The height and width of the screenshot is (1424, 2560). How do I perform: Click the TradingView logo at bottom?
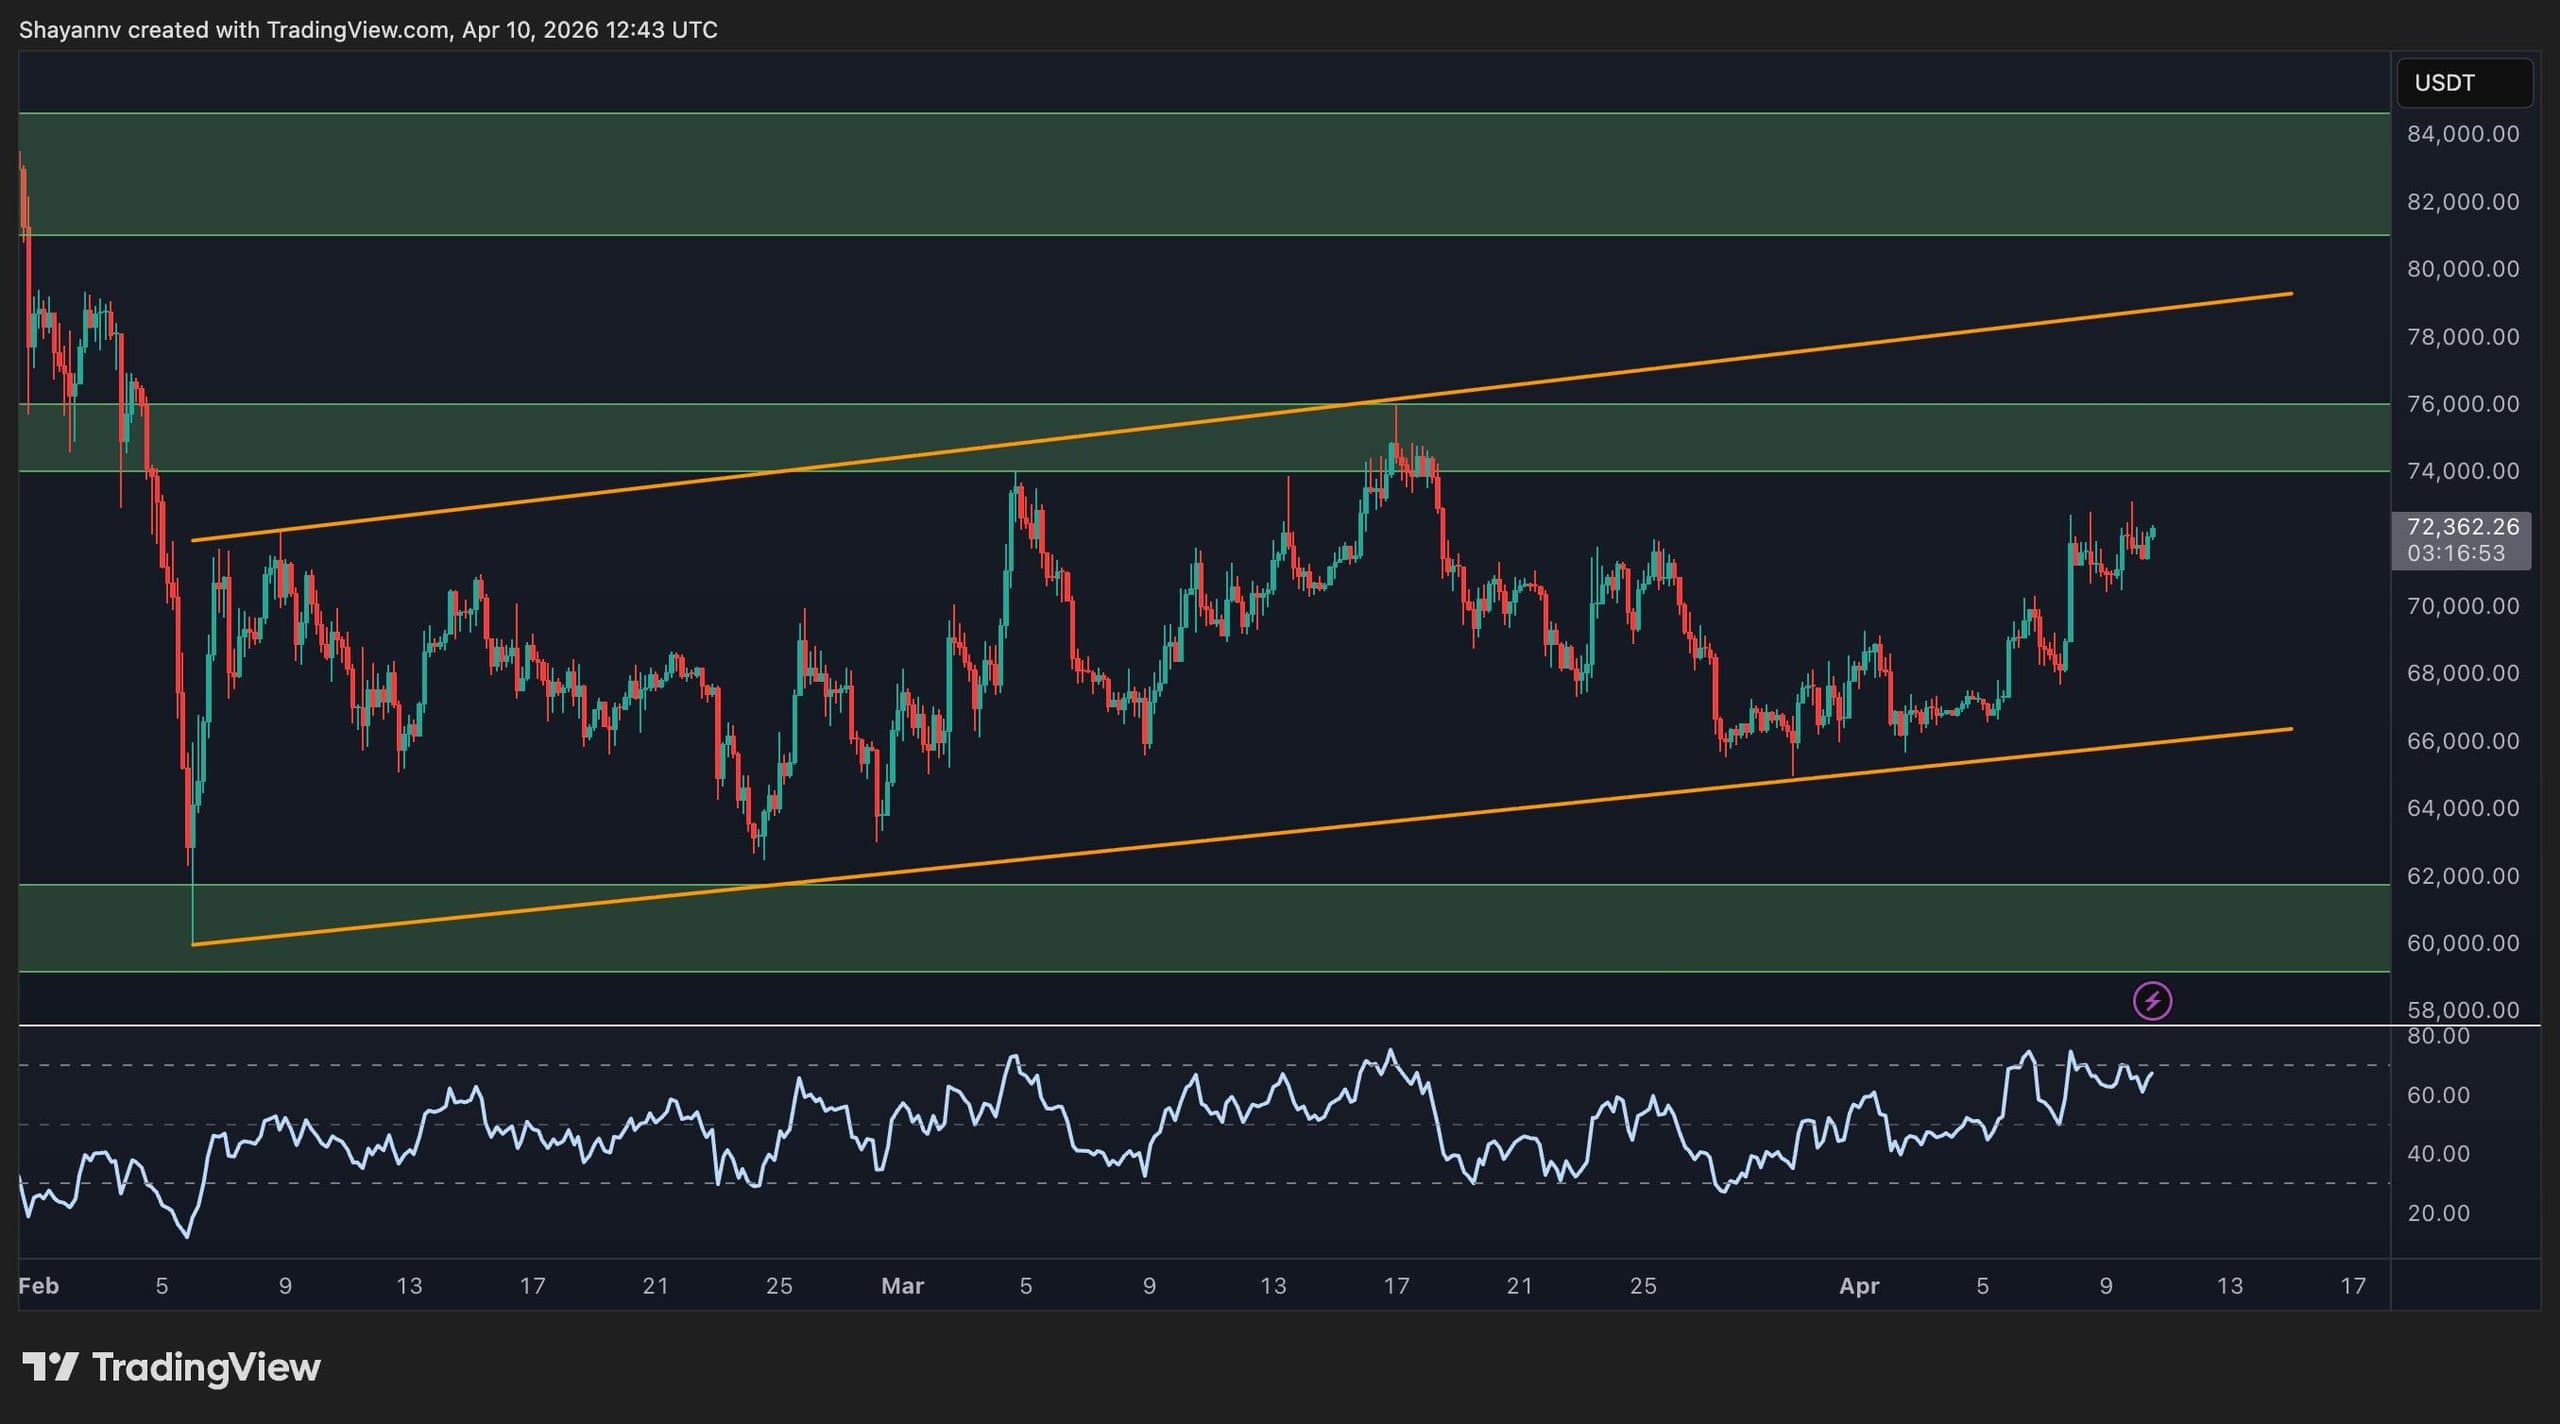171,1367
